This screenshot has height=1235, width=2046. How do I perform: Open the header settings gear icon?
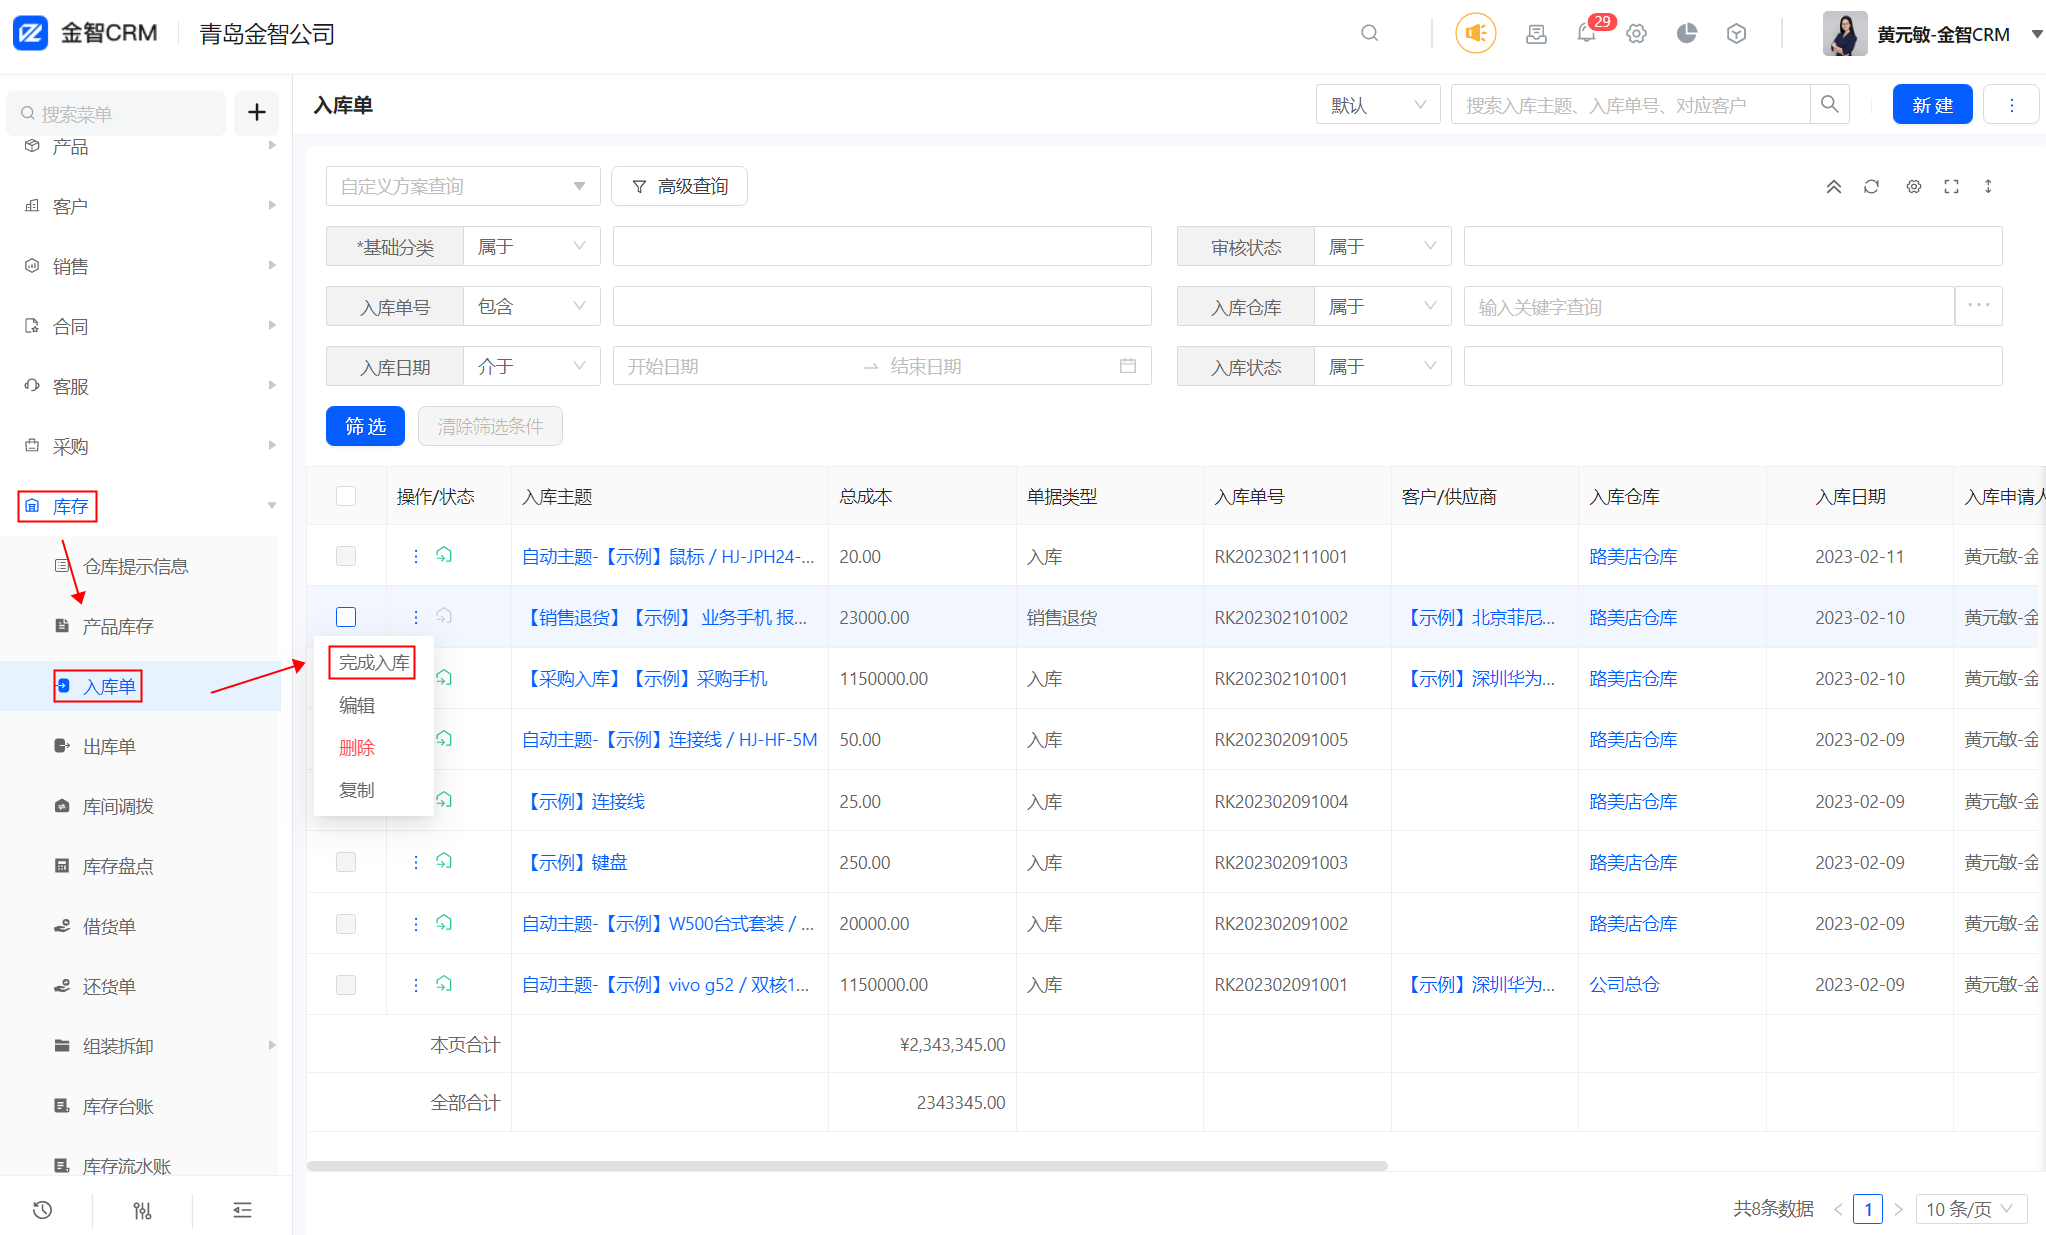1636,33
